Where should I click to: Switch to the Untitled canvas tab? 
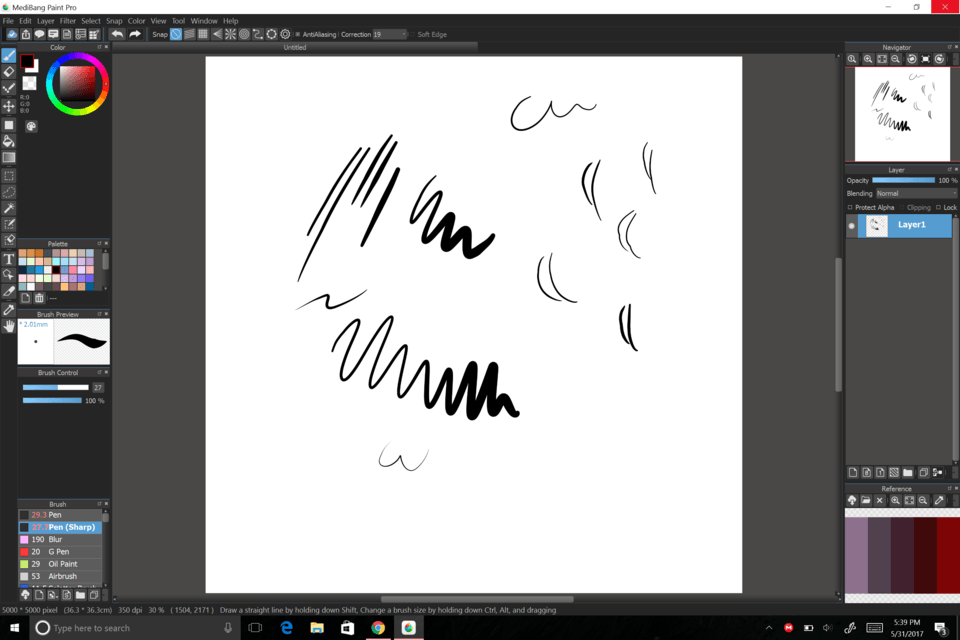[296, 46]
